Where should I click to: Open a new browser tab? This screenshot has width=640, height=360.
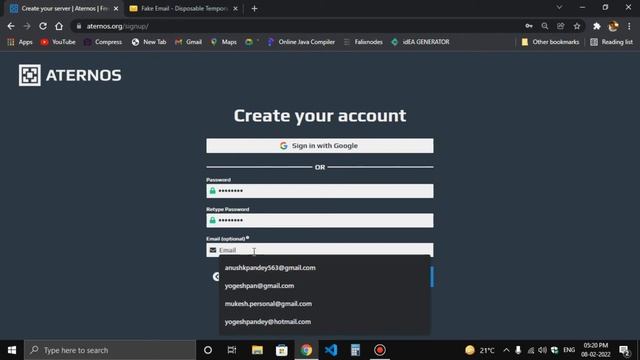point(254,9)
